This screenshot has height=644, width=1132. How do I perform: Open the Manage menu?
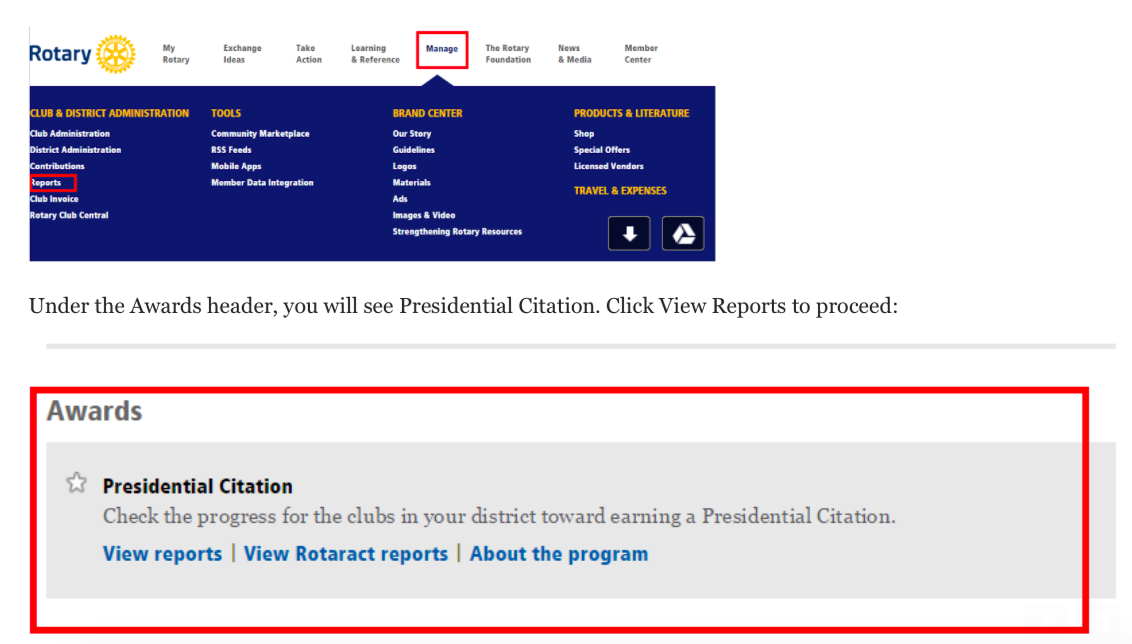tap(442, 49)
